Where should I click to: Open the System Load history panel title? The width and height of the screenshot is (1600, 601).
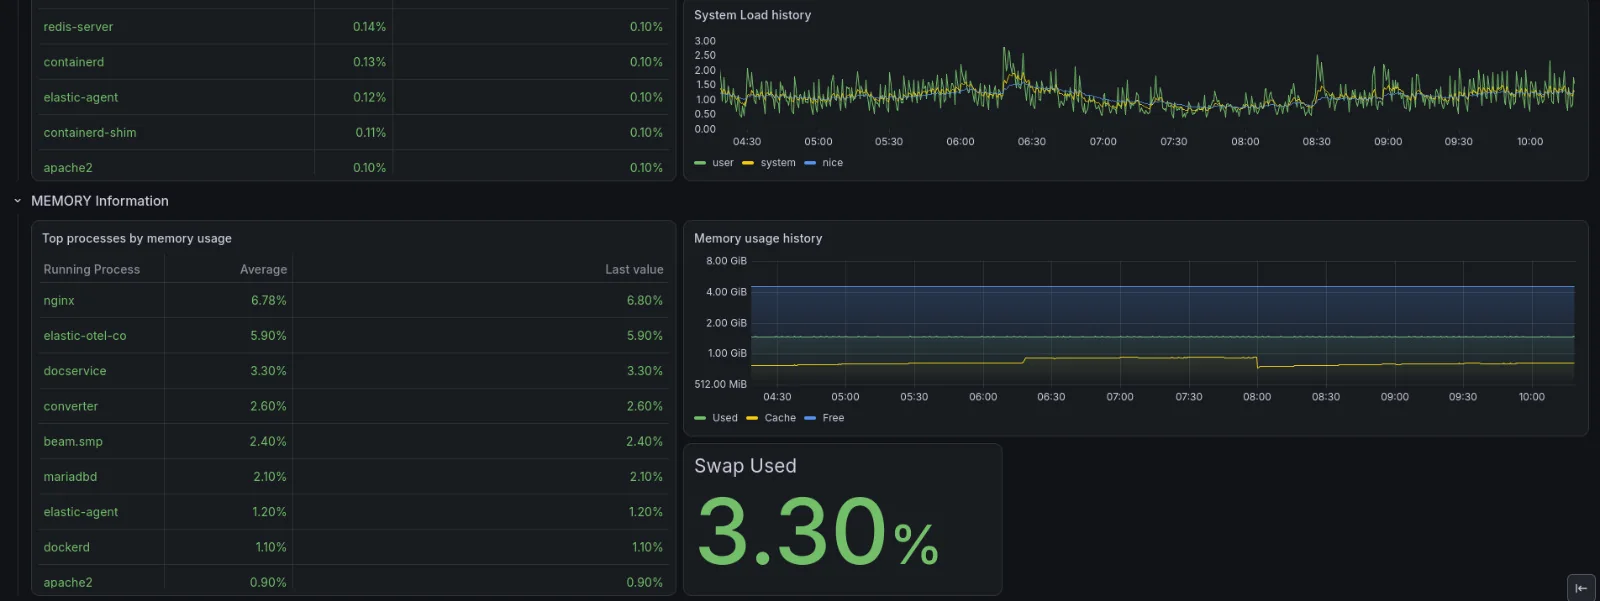[x=752, y=15]
